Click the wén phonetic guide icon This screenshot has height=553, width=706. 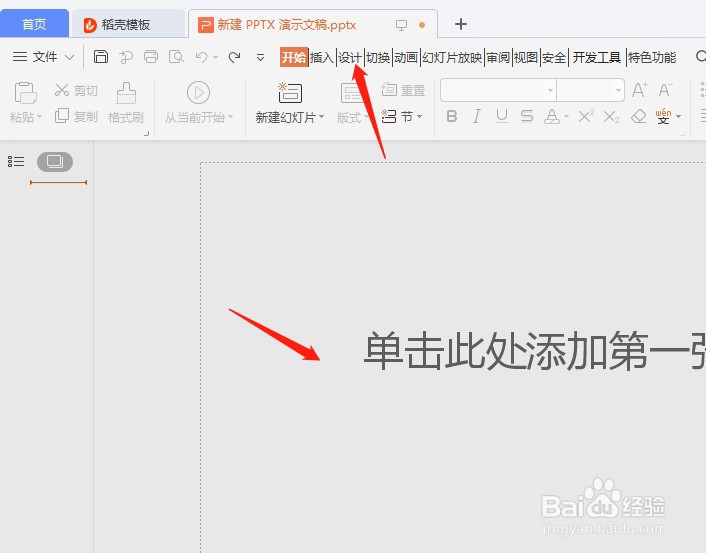coord(663,116)
